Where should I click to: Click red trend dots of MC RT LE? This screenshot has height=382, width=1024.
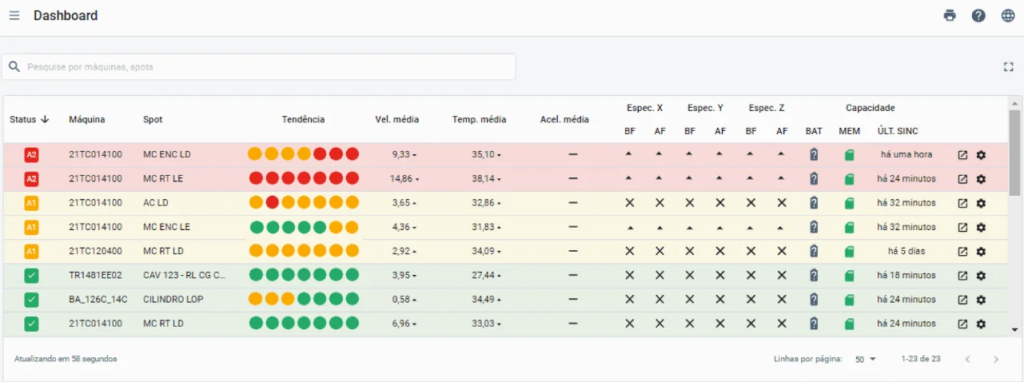[x=304, y=179]
